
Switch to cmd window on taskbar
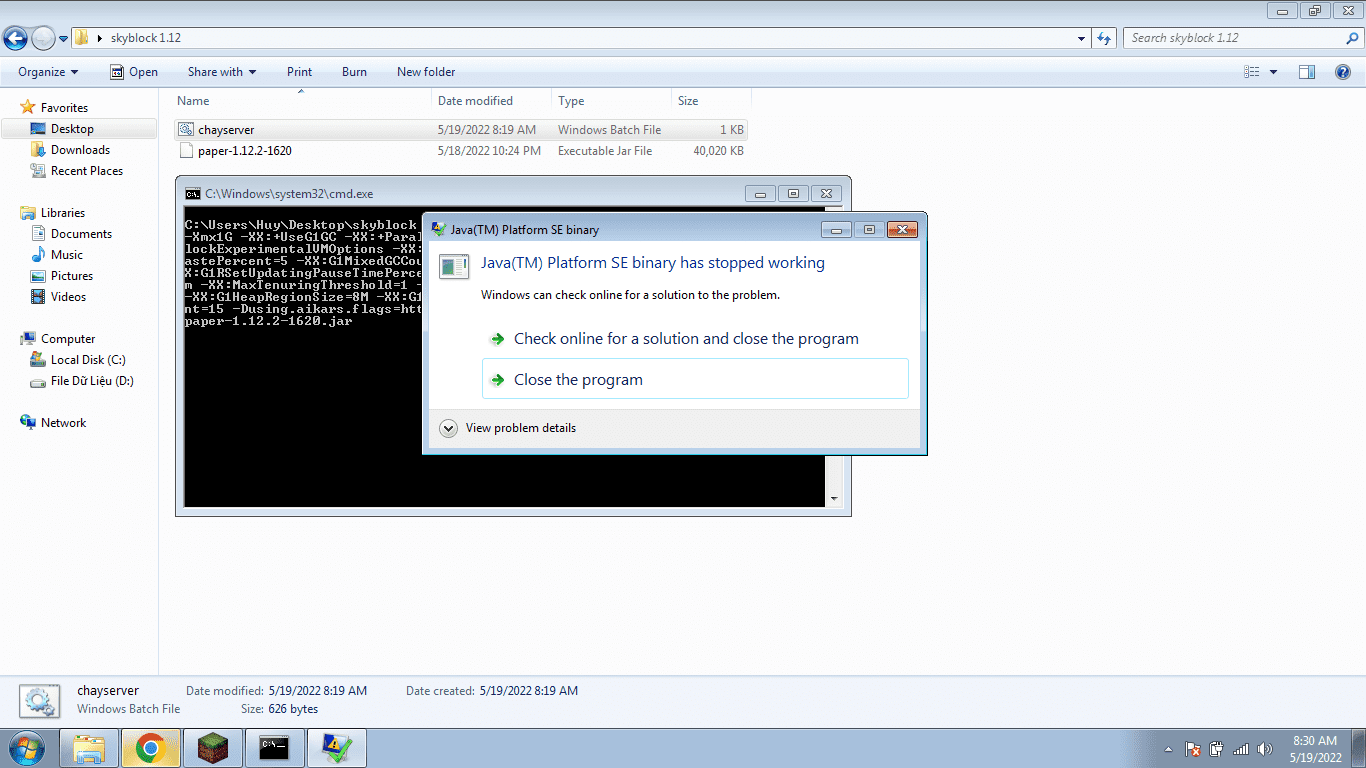pos(275,748)
